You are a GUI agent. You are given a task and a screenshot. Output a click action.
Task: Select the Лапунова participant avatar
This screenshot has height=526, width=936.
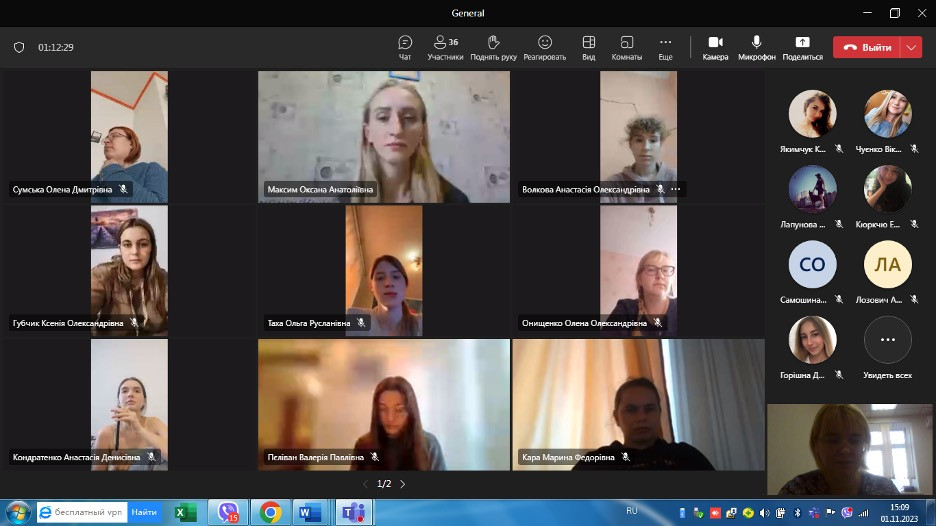pyautogui.click(x=812, y=189)
